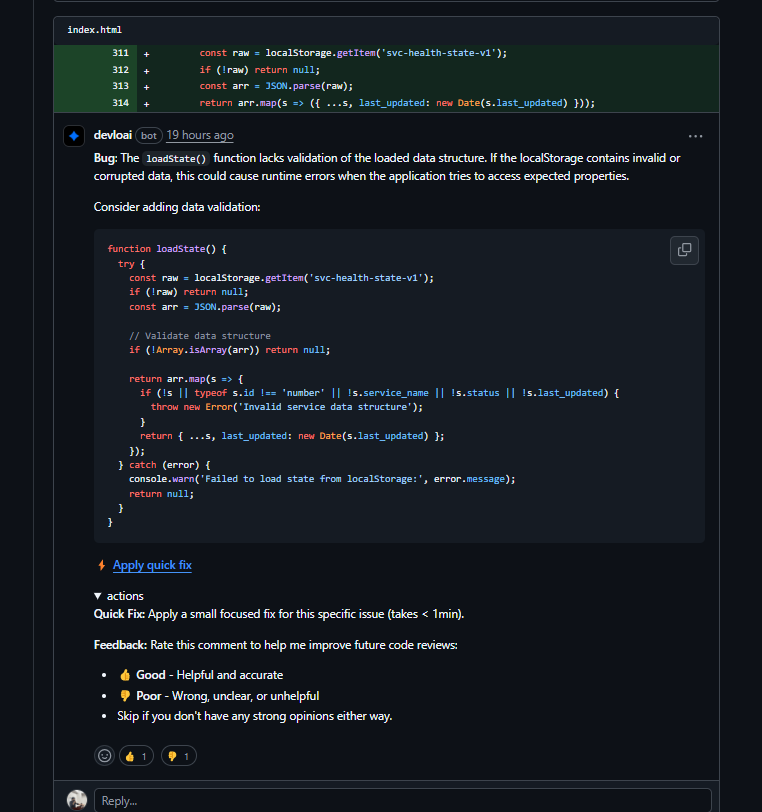This screenshot has height=812, width=762.
Task: Click the user avatar beside Reply field
Action: tap(77, 800)
